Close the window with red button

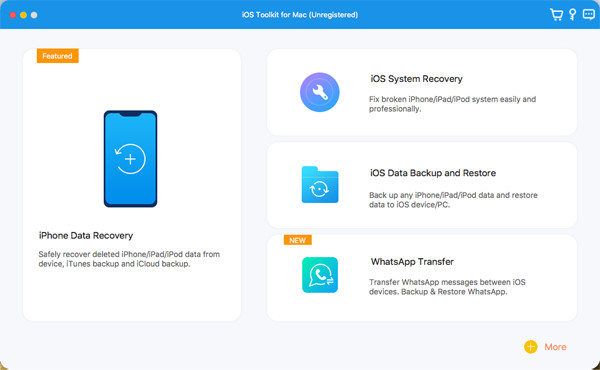click(x=13, y=15)
